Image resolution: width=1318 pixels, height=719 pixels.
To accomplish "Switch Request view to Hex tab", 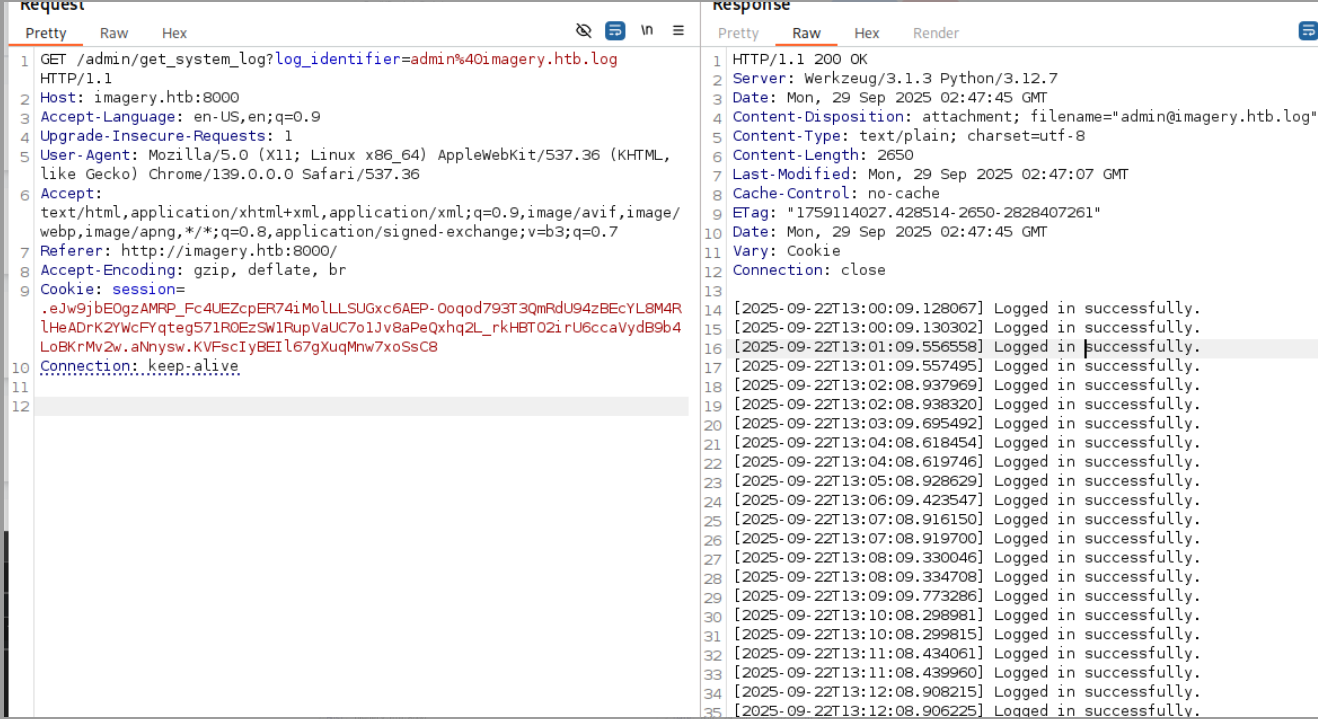I will pyautogui.click(x=174, y=33).
